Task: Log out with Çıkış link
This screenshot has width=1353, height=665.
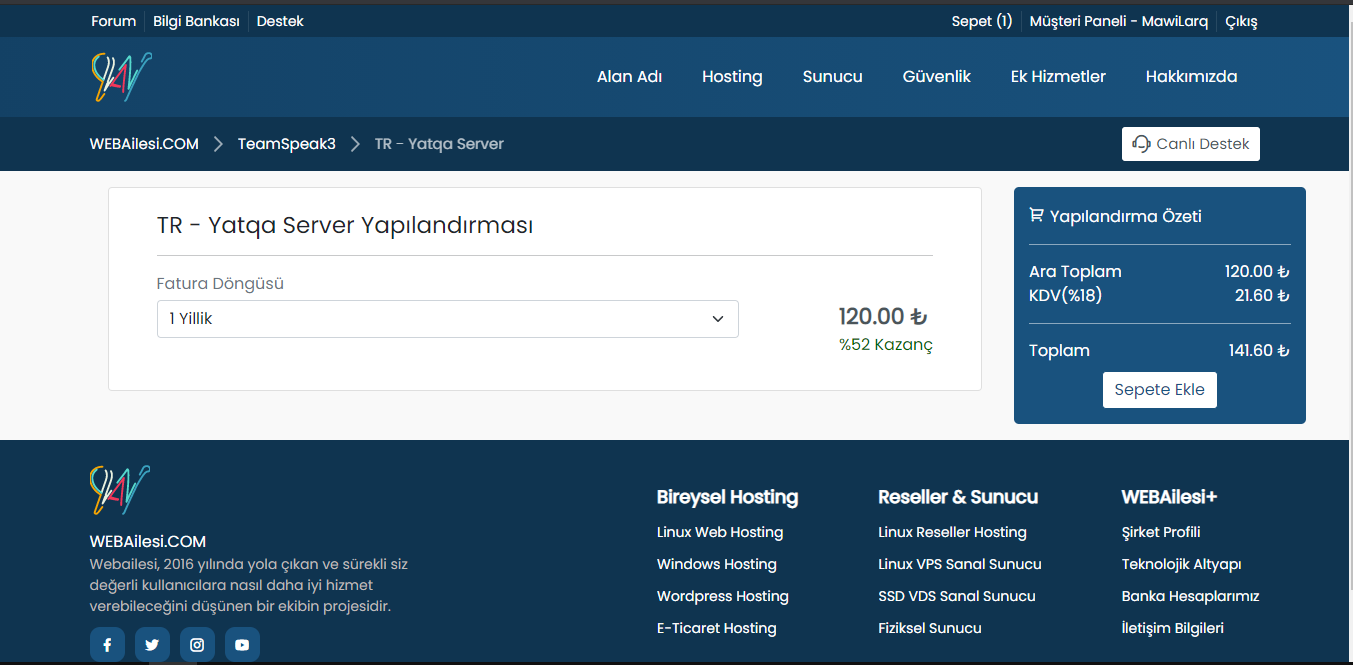Action: tap(1241, 21)
